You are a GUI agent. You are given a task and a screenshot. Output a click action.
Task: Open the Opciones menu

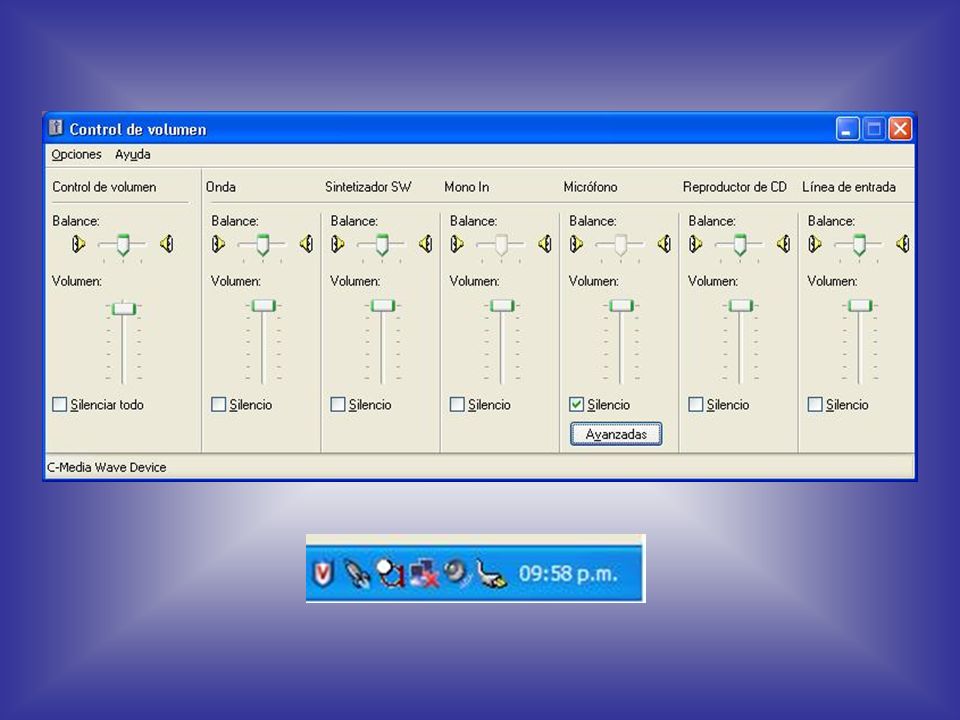pos(76,154)
